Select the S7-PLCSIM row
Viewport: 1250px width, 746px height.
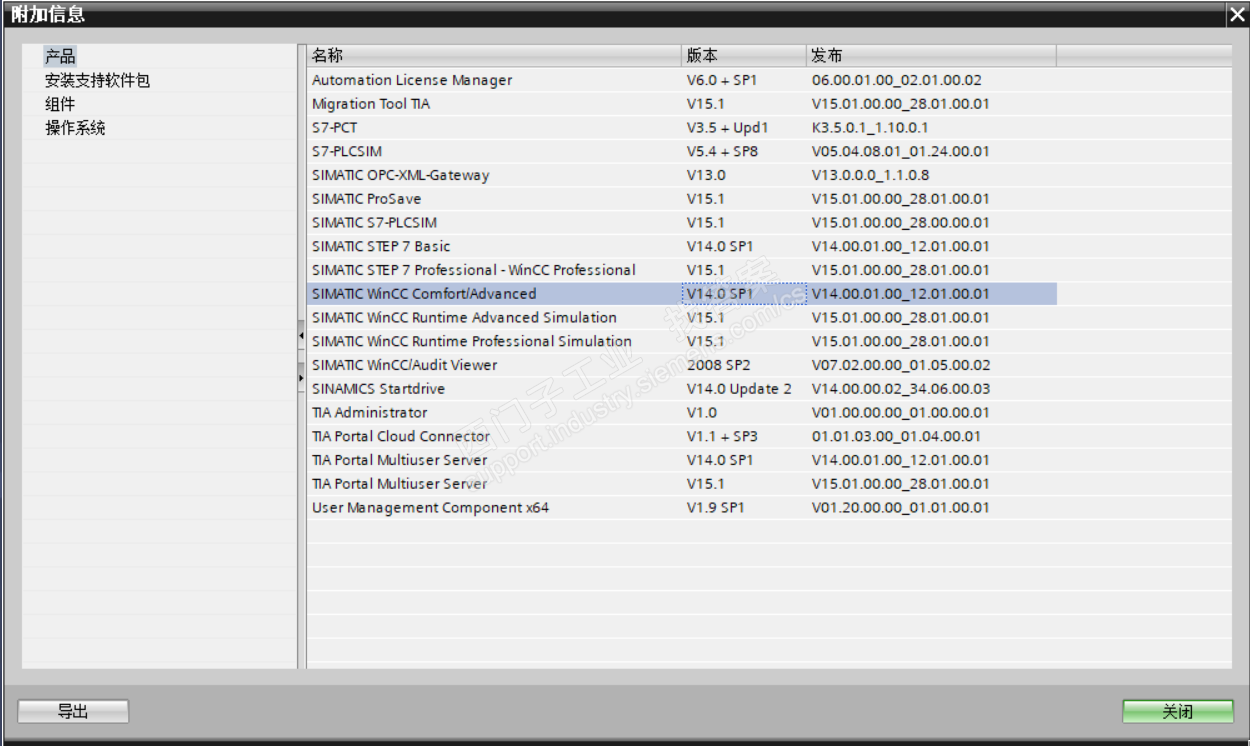tap(682, 151)
